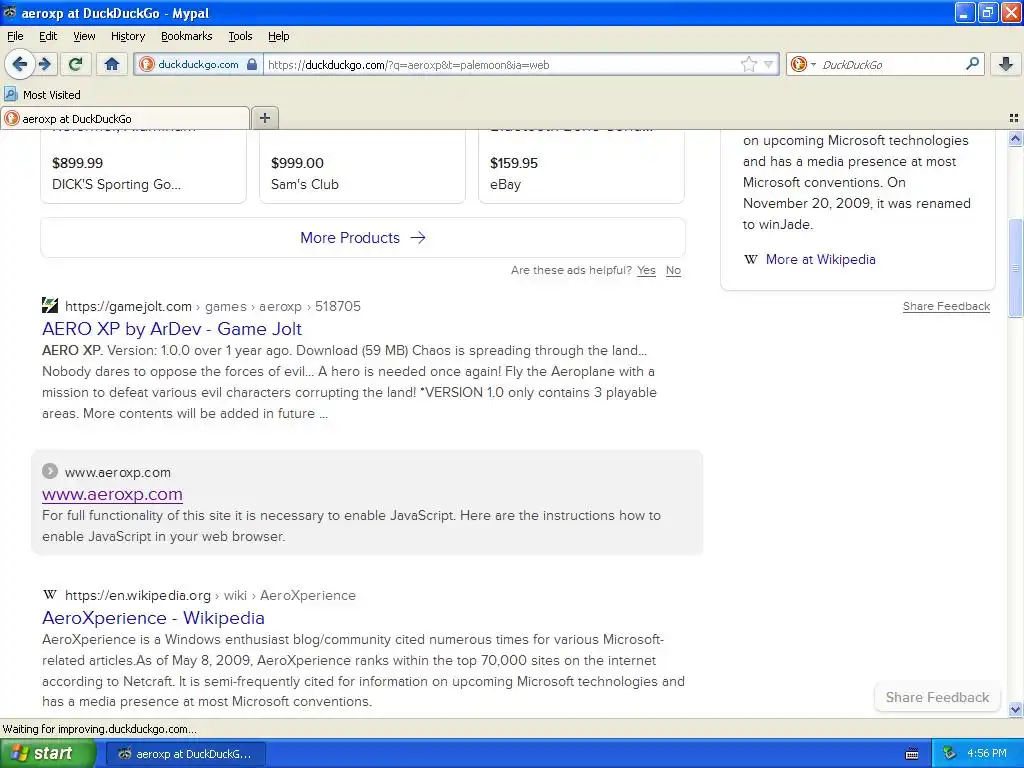Open More at Wikipedia link
This screenshot has height=768, width=1024.
click(x=820, y=259)
